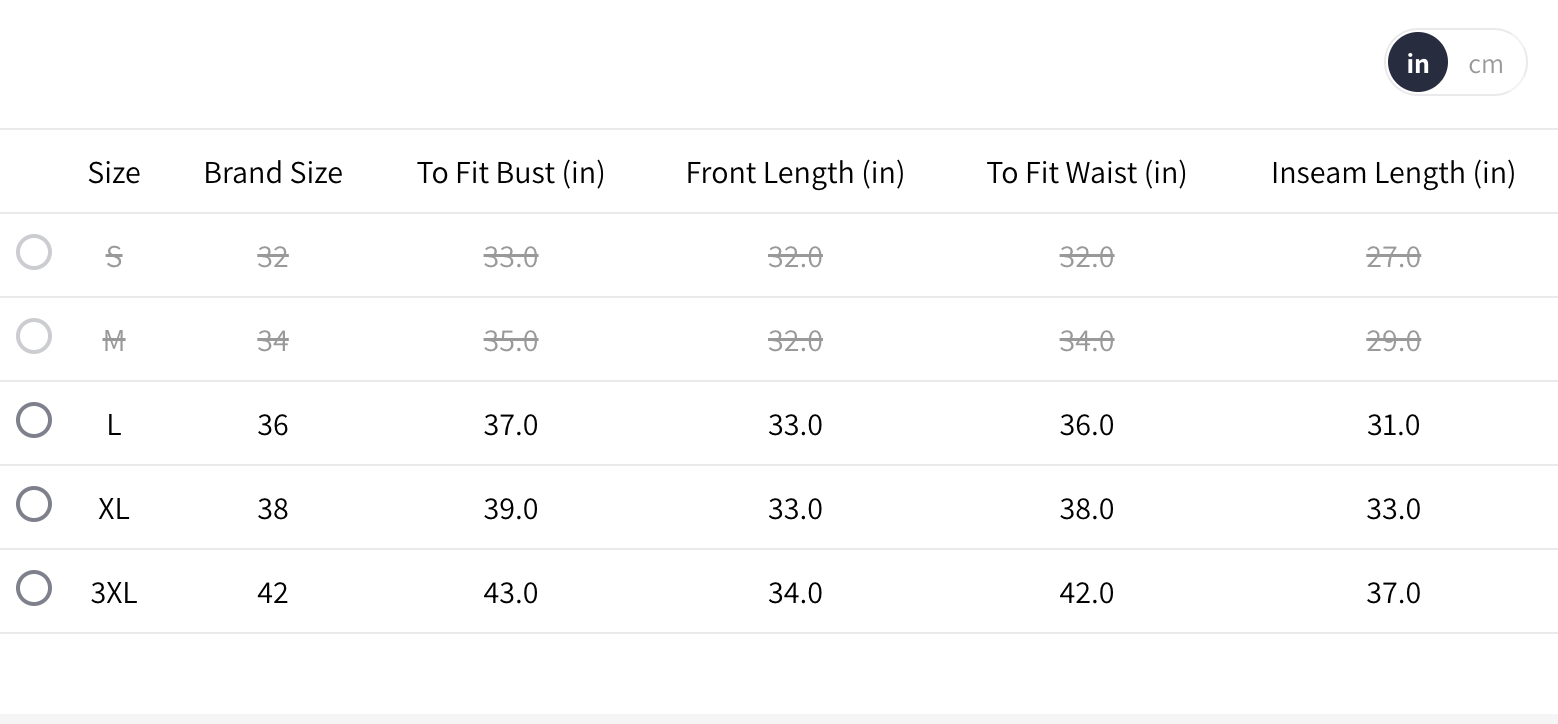This screenshot has height=724, width=1558.
Task: Click brand size 42 in 3XL row
Action: (273, 593)
